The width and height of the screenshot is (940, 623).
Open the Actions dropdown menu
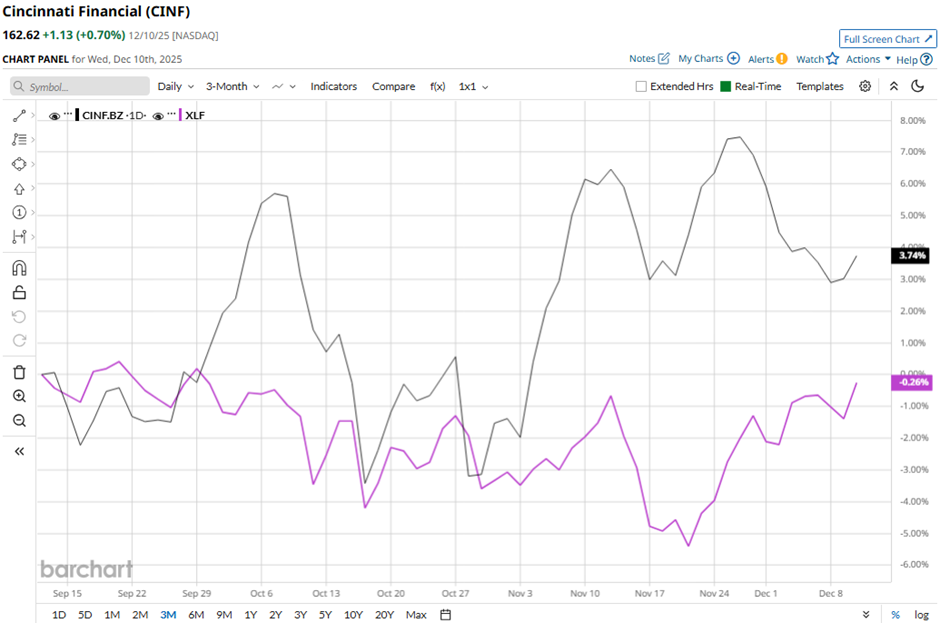pyautogui.click(x=868, y=59)
